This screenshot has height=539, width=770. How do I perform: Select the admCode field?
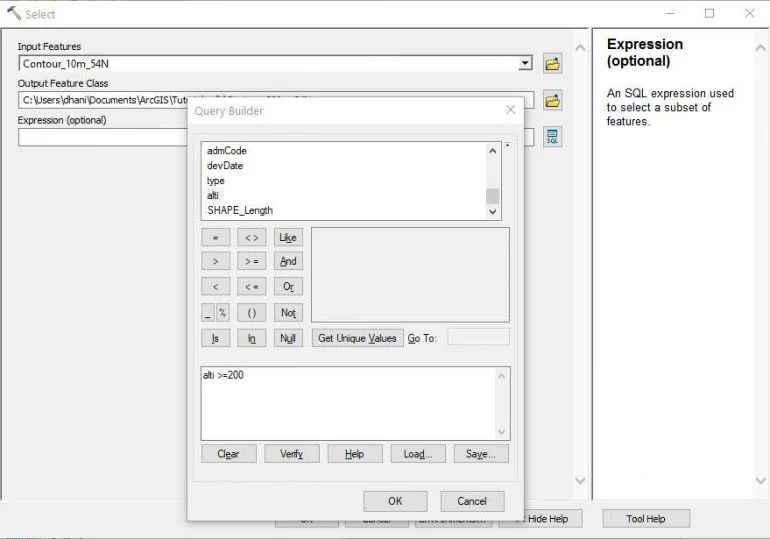tap(227, 151)
